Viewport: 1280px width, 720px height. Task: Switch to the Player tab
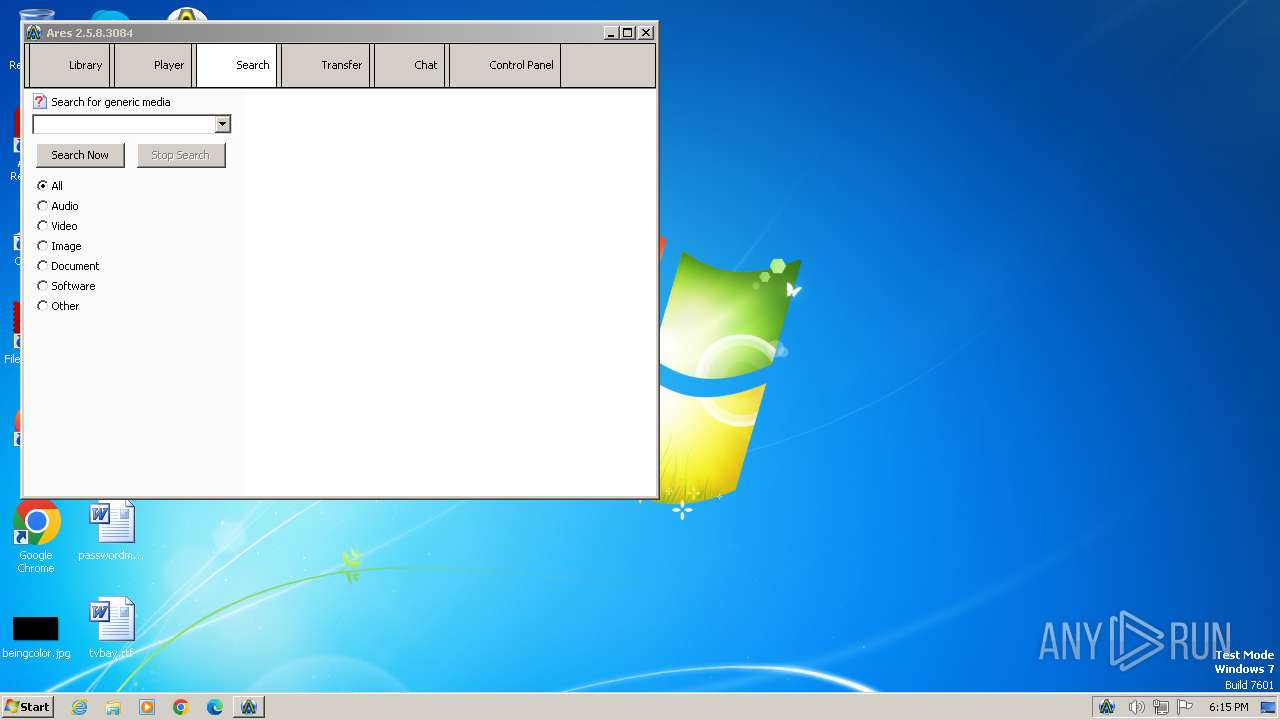coord(153,65)
